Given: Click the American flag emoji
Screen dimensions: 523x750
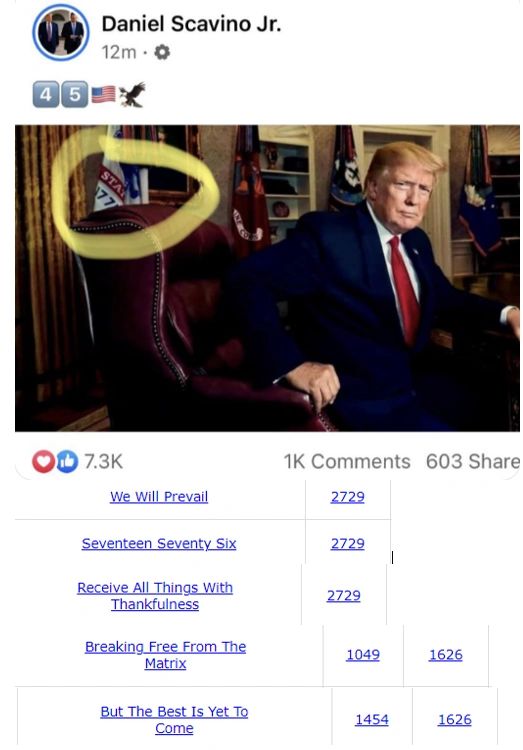Looking at the screenshot, I should (x=103, y=94).
